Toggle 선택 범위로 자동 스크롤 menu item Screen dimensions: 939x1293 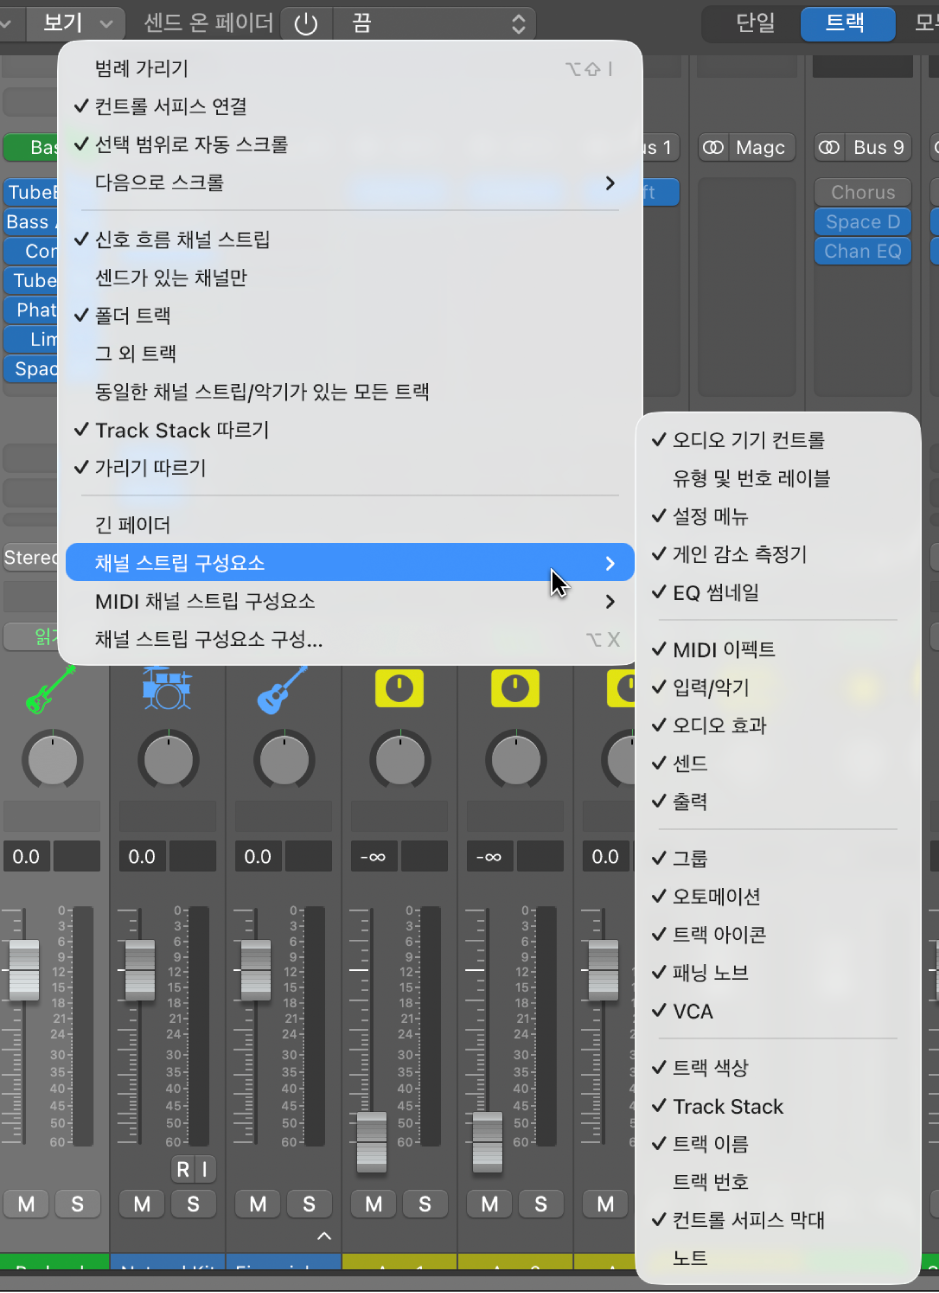pyautogui.click(x=350, y=144)
